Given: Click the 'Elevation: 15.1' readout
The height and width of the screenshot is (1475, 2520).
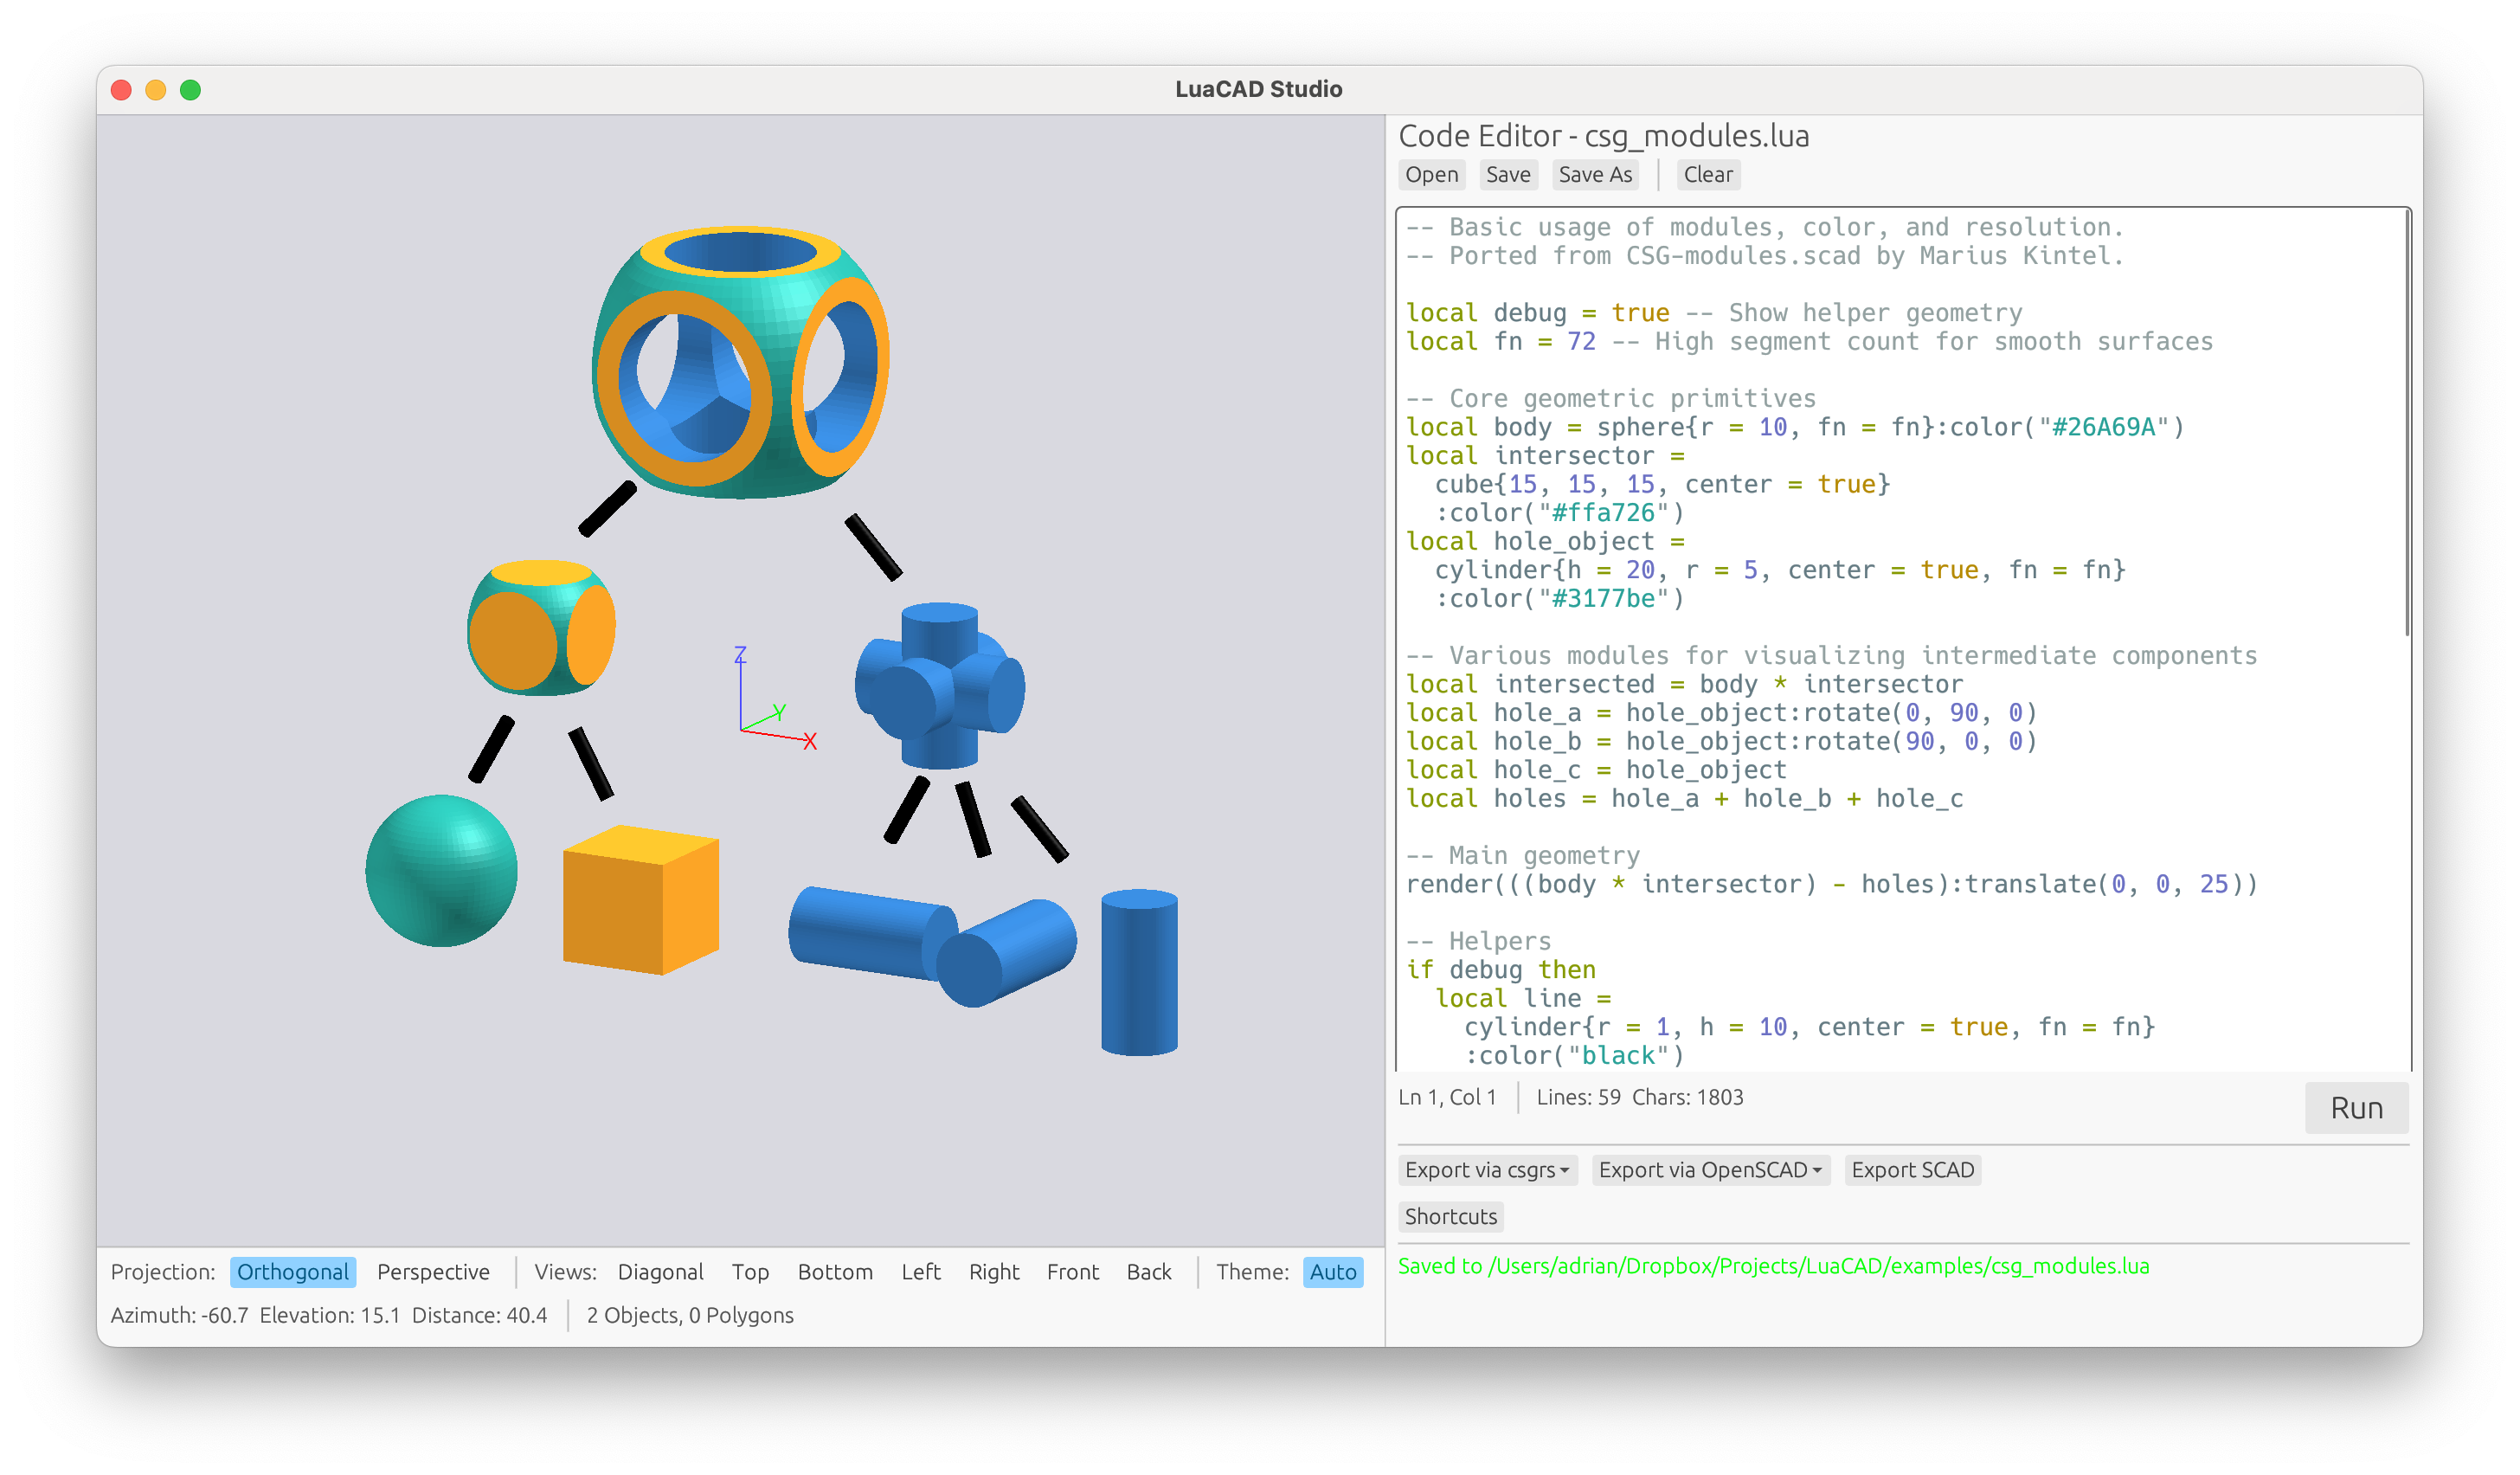Looking at the screenshot, I should click(x=329, y=1315).
